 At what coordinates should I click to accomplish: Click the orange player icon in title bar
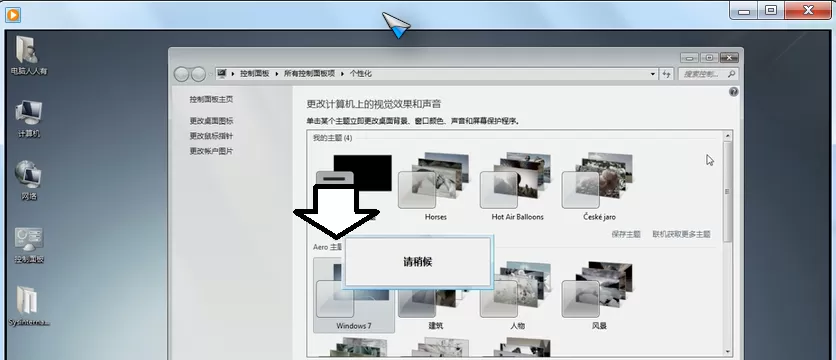(13, 14)
